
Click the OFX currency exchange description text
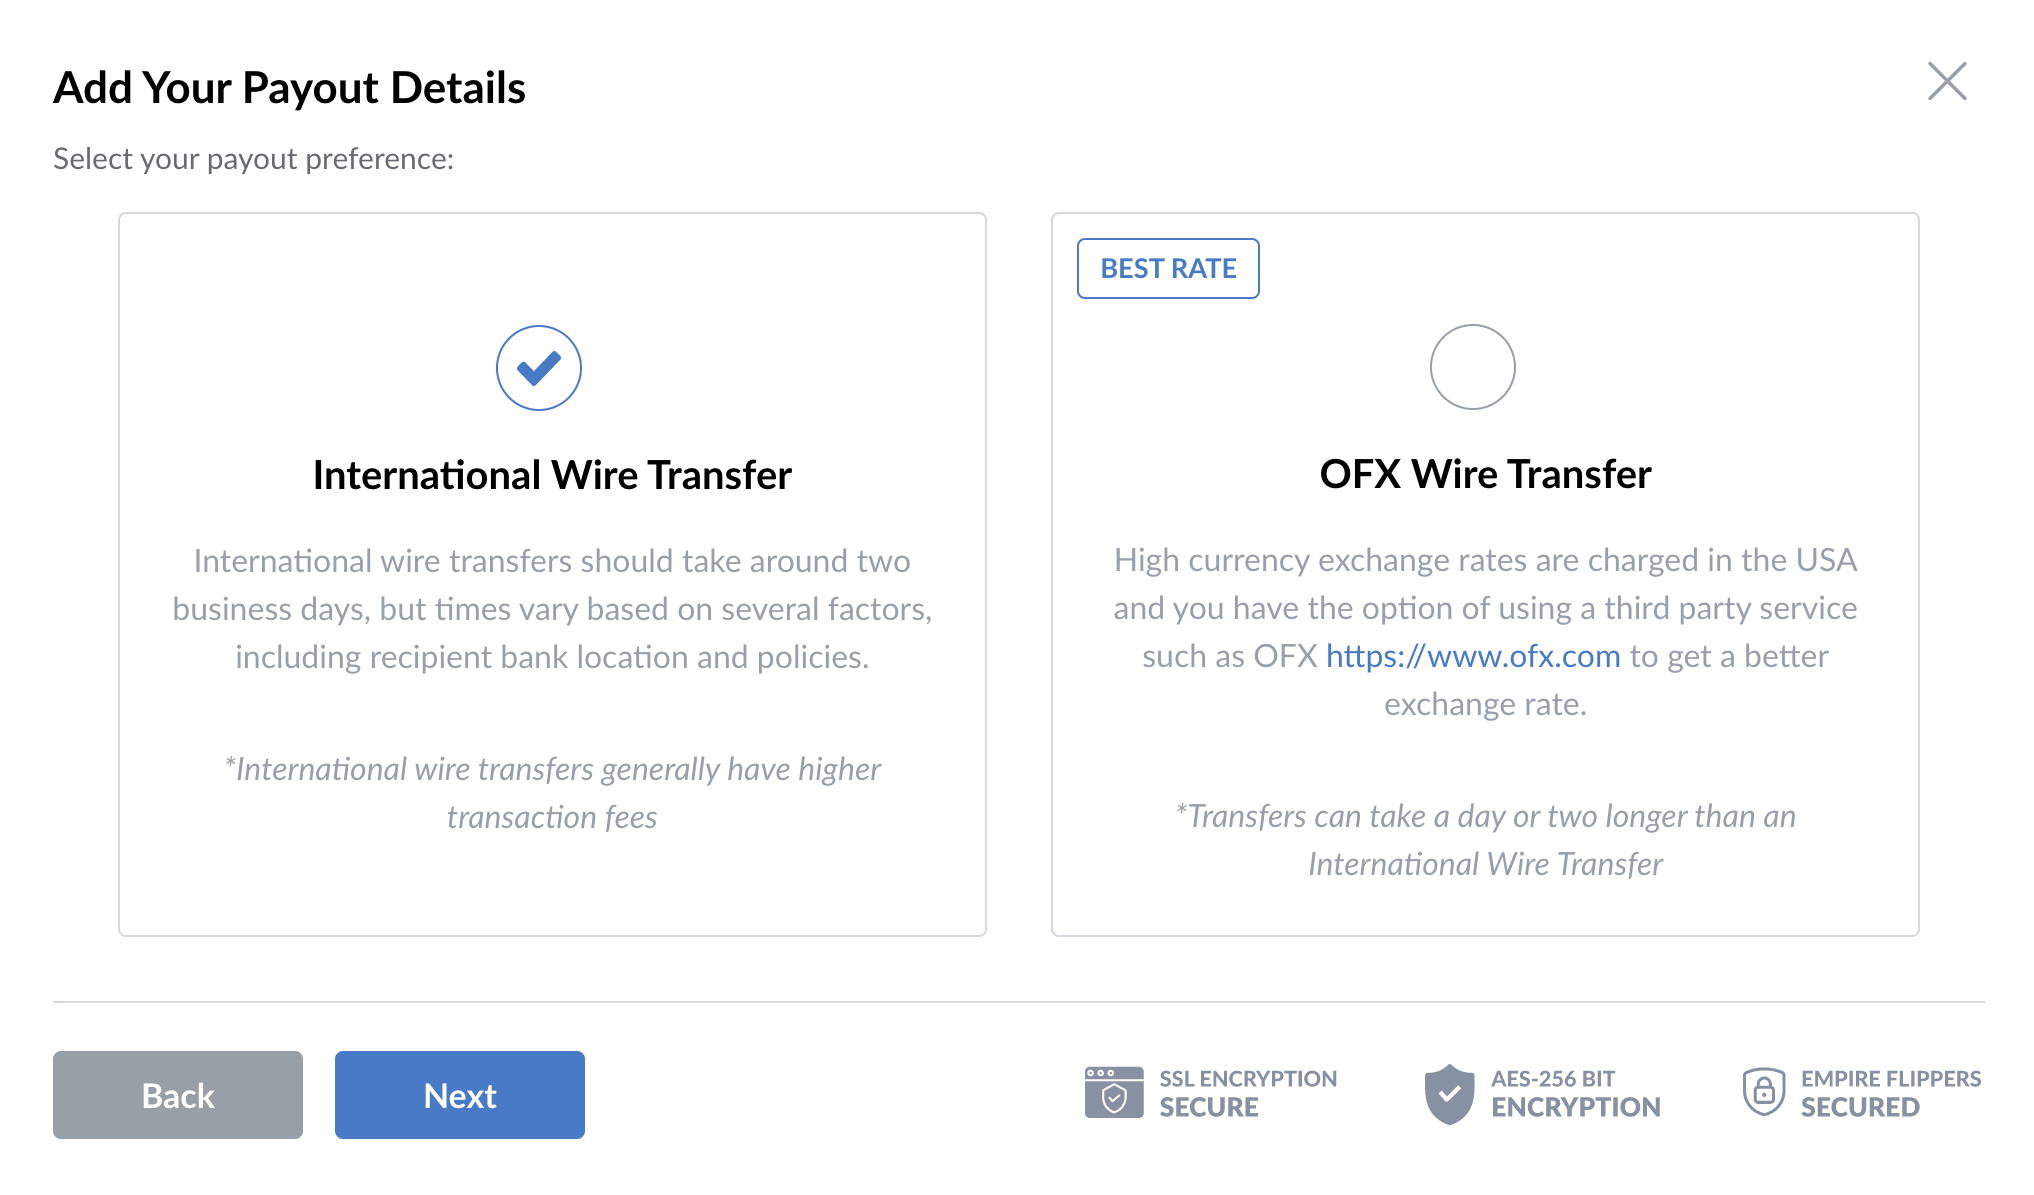(x=1485, y=632)
